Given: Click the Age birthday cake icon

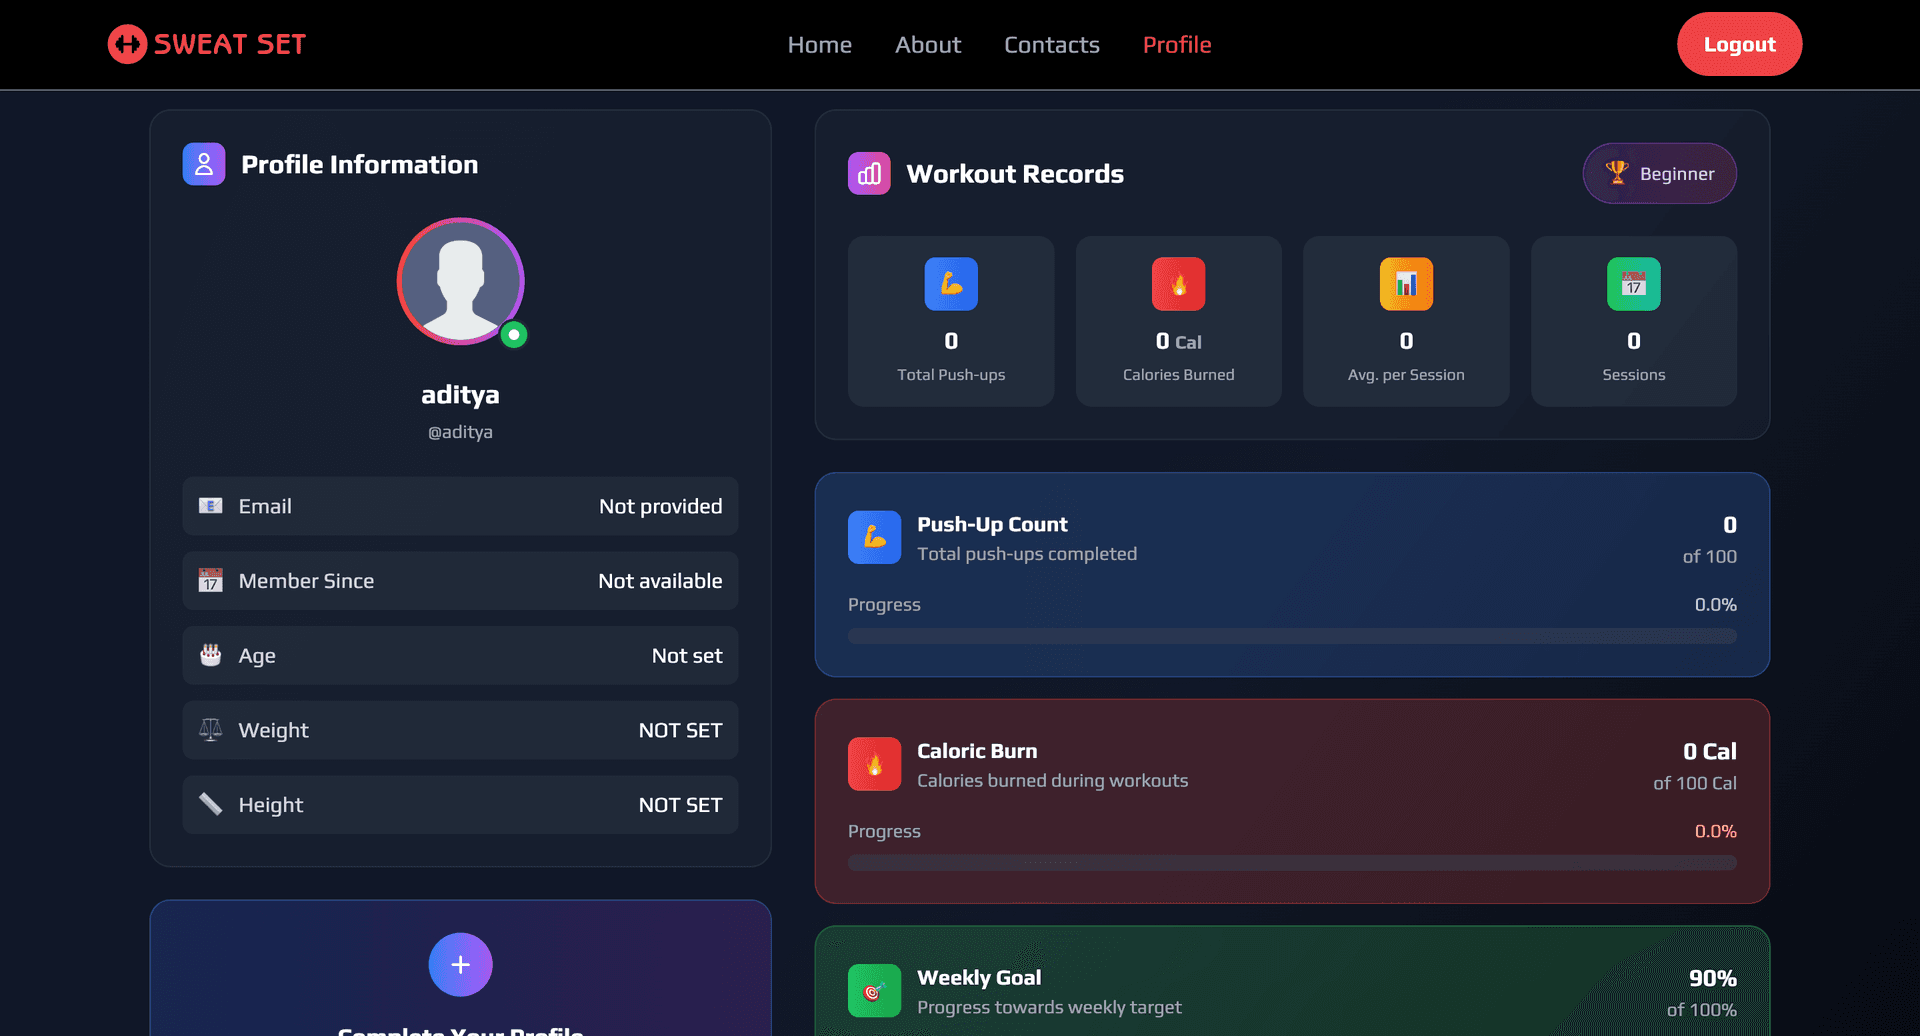Looking at the screenshot, I should pyautogui.click(x=210, y=655).
